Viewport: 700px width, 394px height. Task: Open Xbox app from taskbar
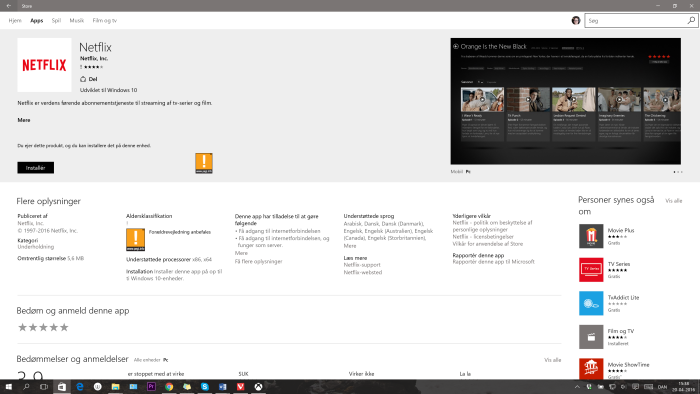pyautogui.click(x=258, y=386)
